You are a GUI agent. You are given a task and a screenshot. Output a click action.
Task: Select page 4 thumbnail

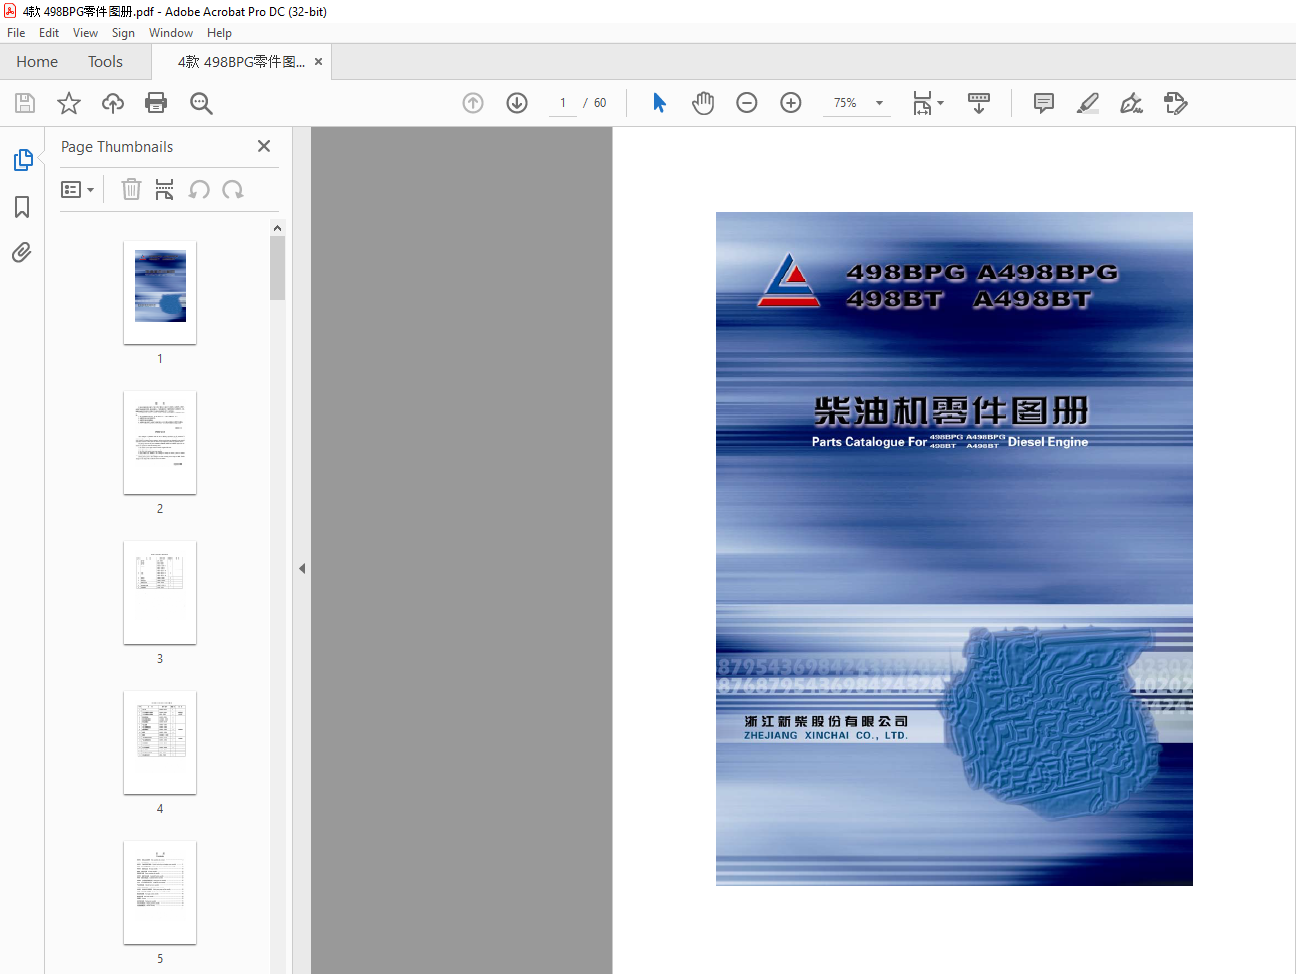[x=160, y=743]
